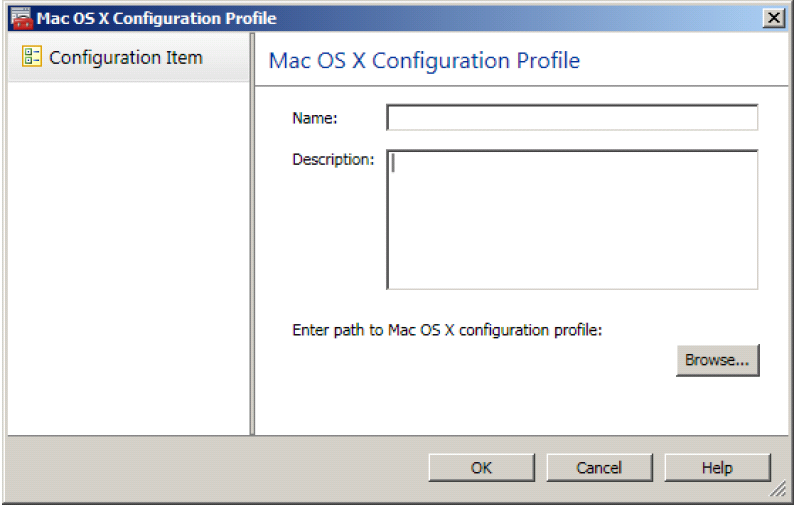Click the blue Mac OS X Configuration Profile heading

click(424, 60)
